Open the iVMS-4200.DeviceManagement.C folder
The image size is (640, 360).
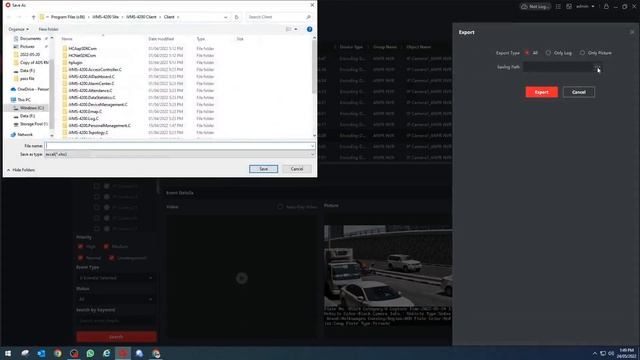[x=98, y=104]
